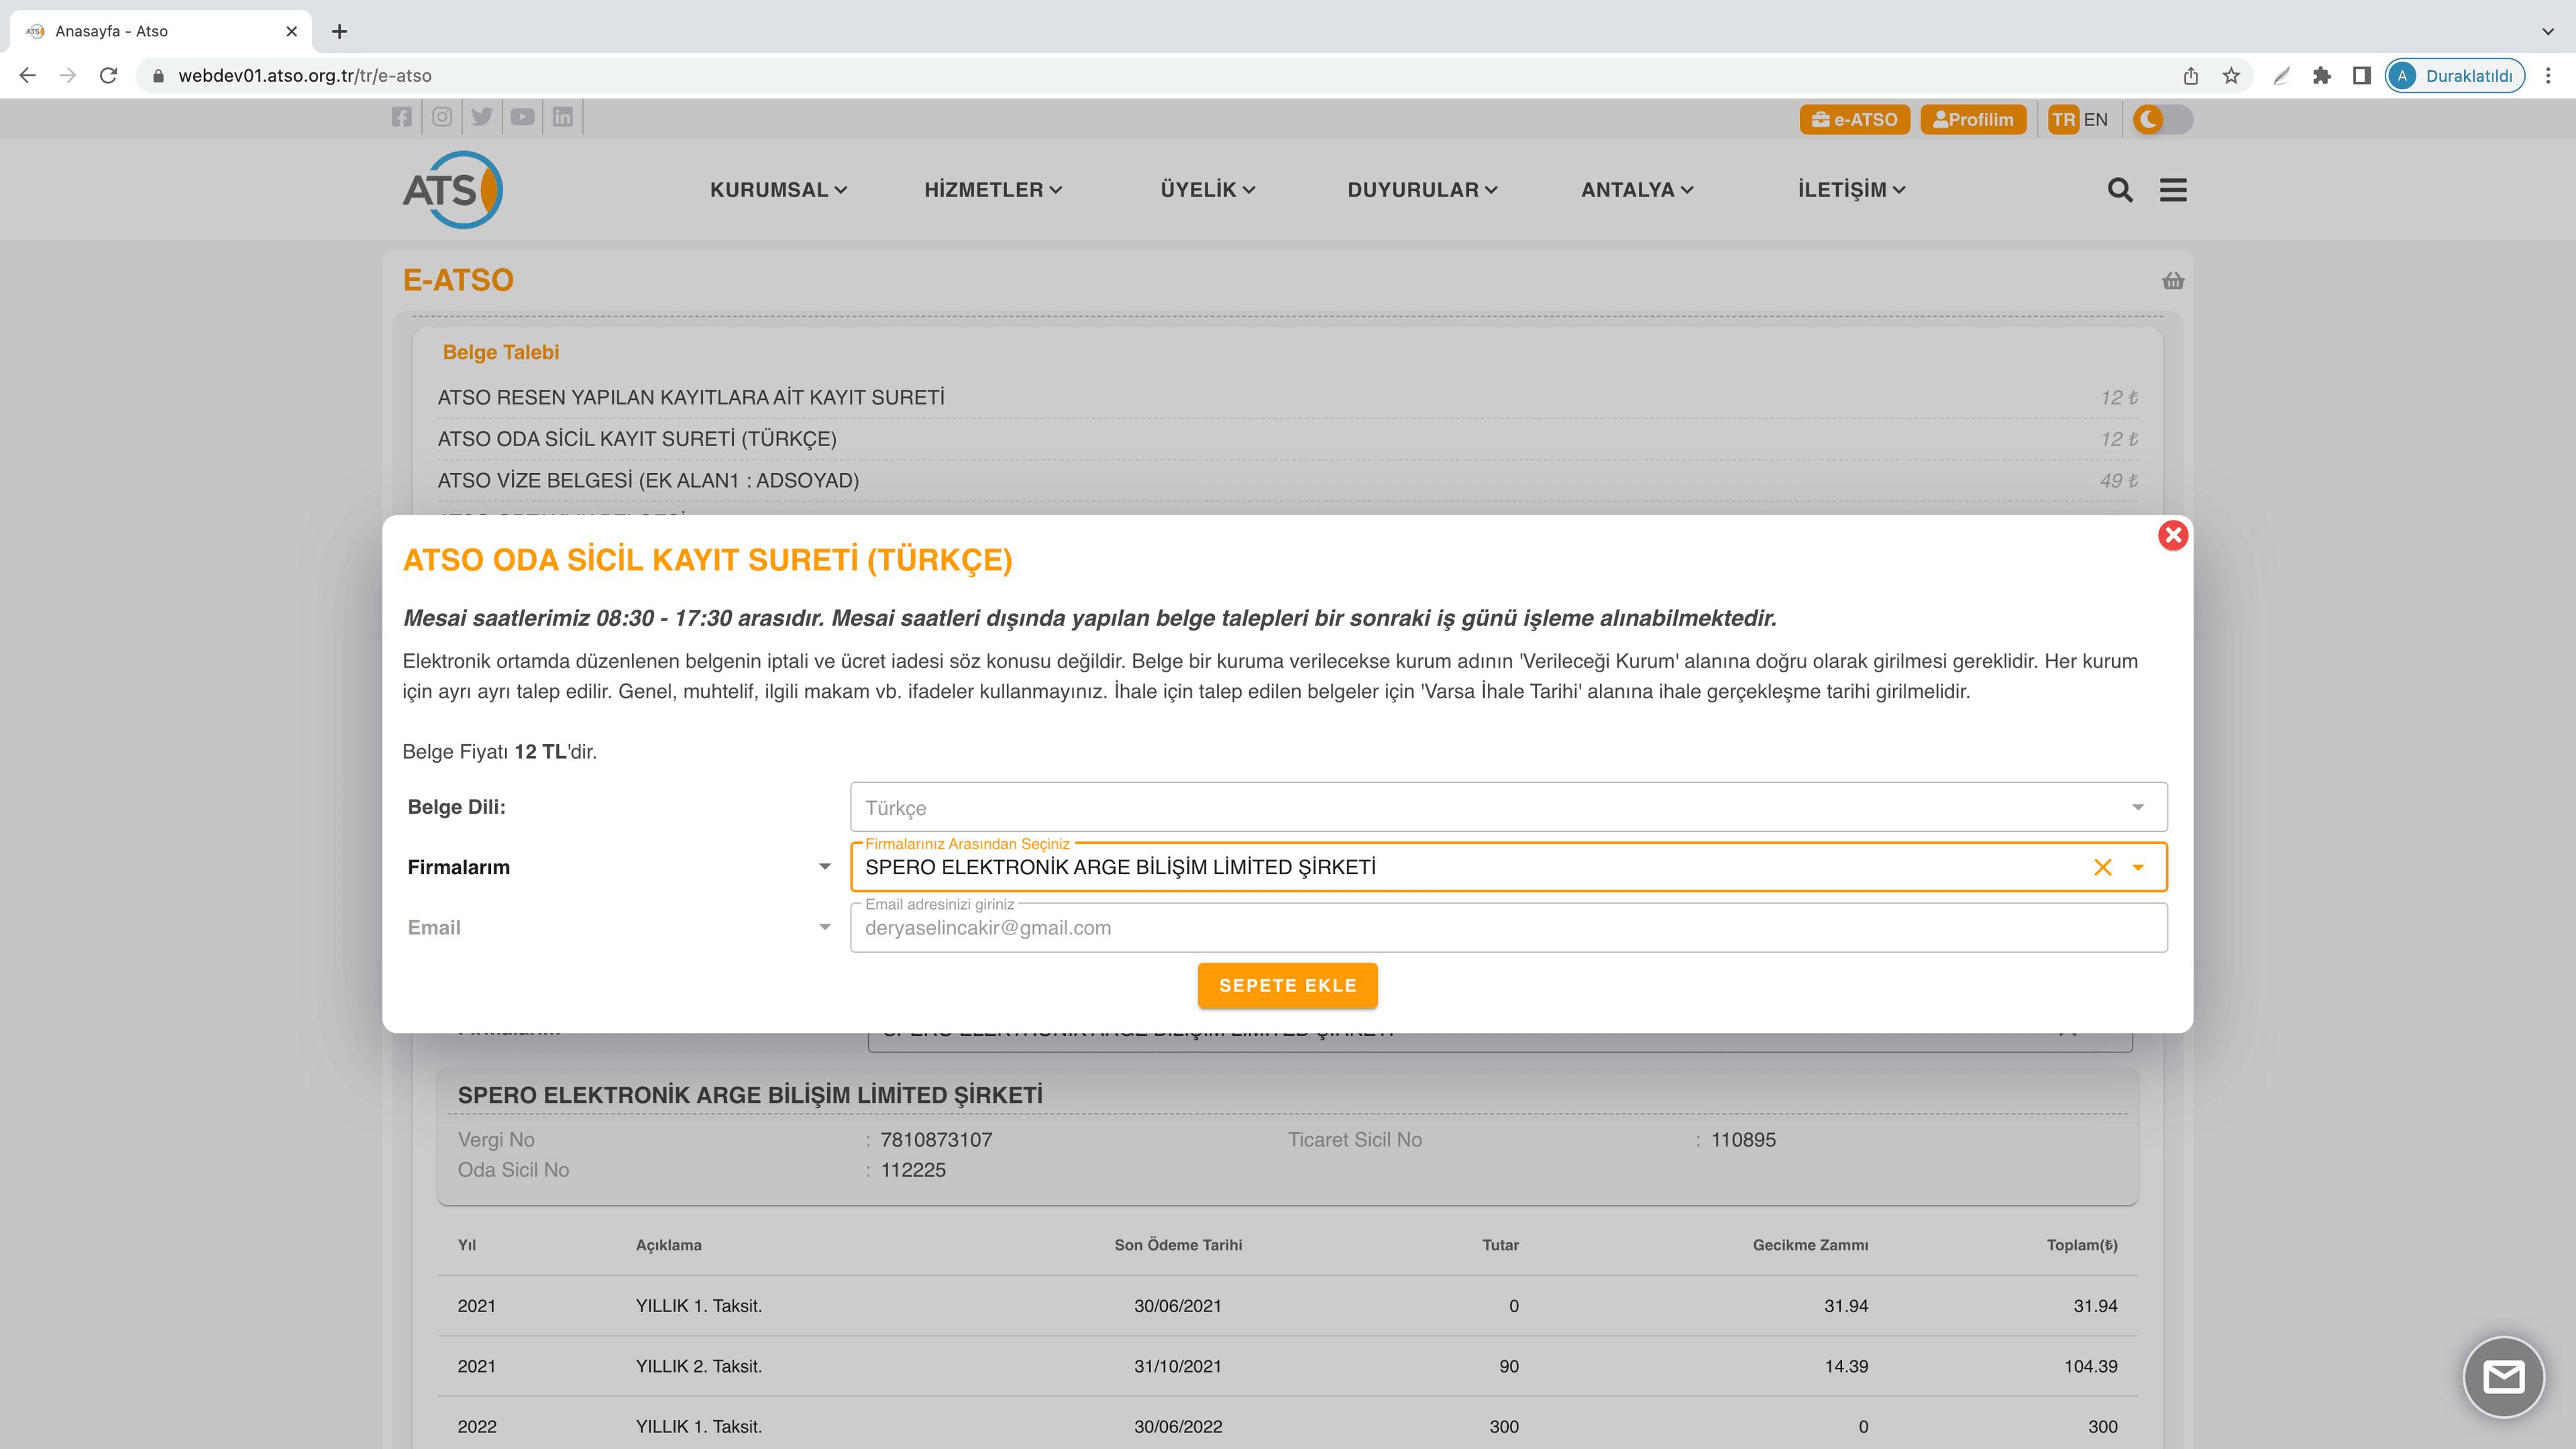The width and height of the screenshot is (2576, 1449).
Task: Click the Gecikme Zammı column header
Action: point(1810,1245)
